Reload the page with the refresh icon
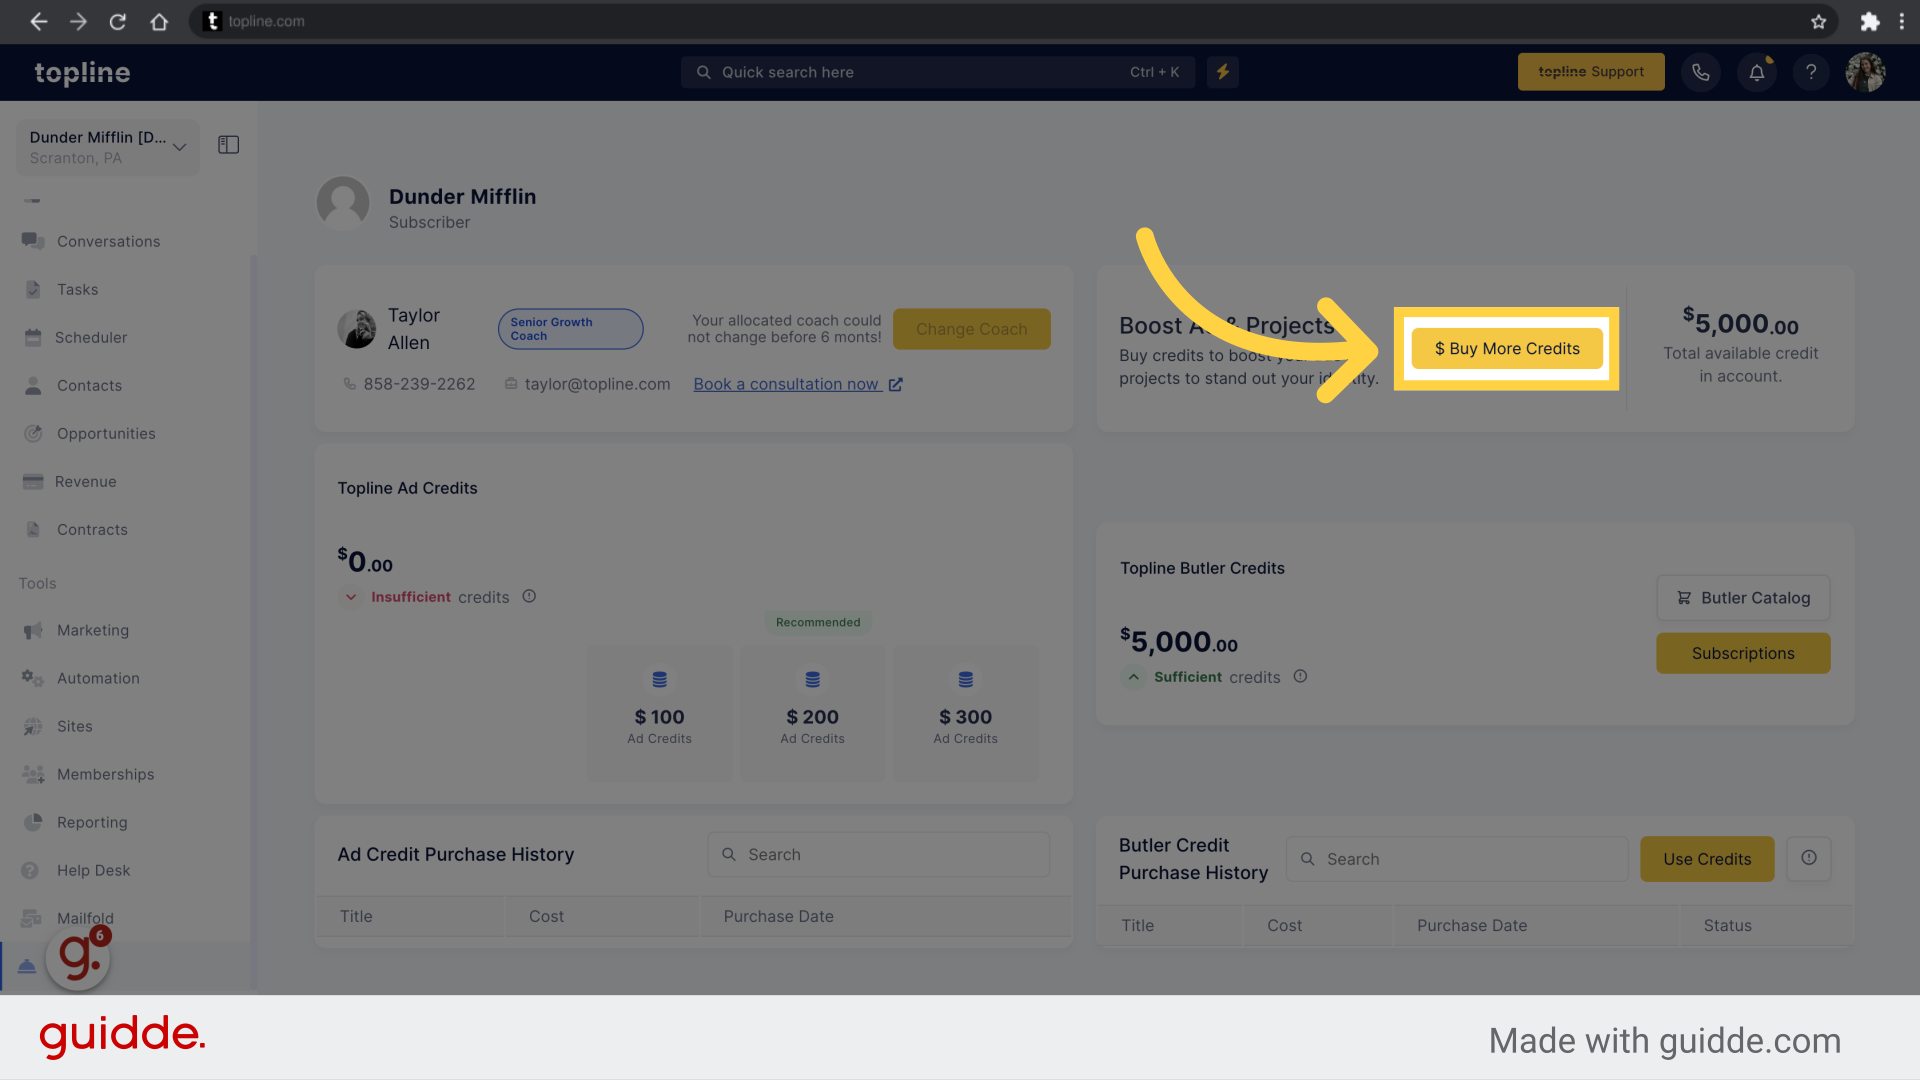 (118, 21)
